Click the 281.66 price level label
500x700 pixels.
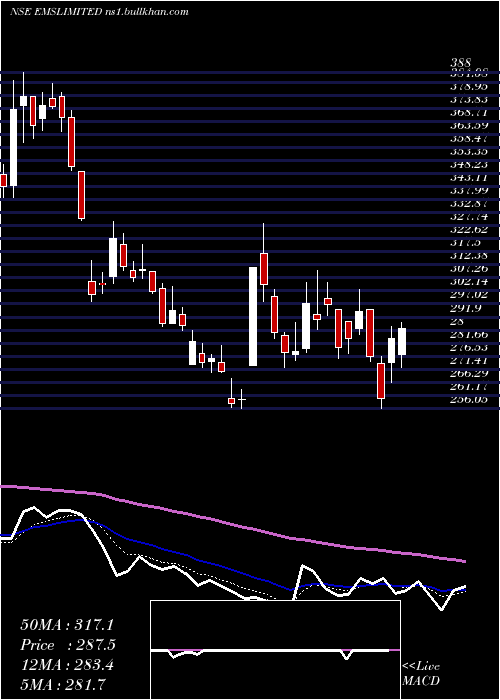point(468,334)
